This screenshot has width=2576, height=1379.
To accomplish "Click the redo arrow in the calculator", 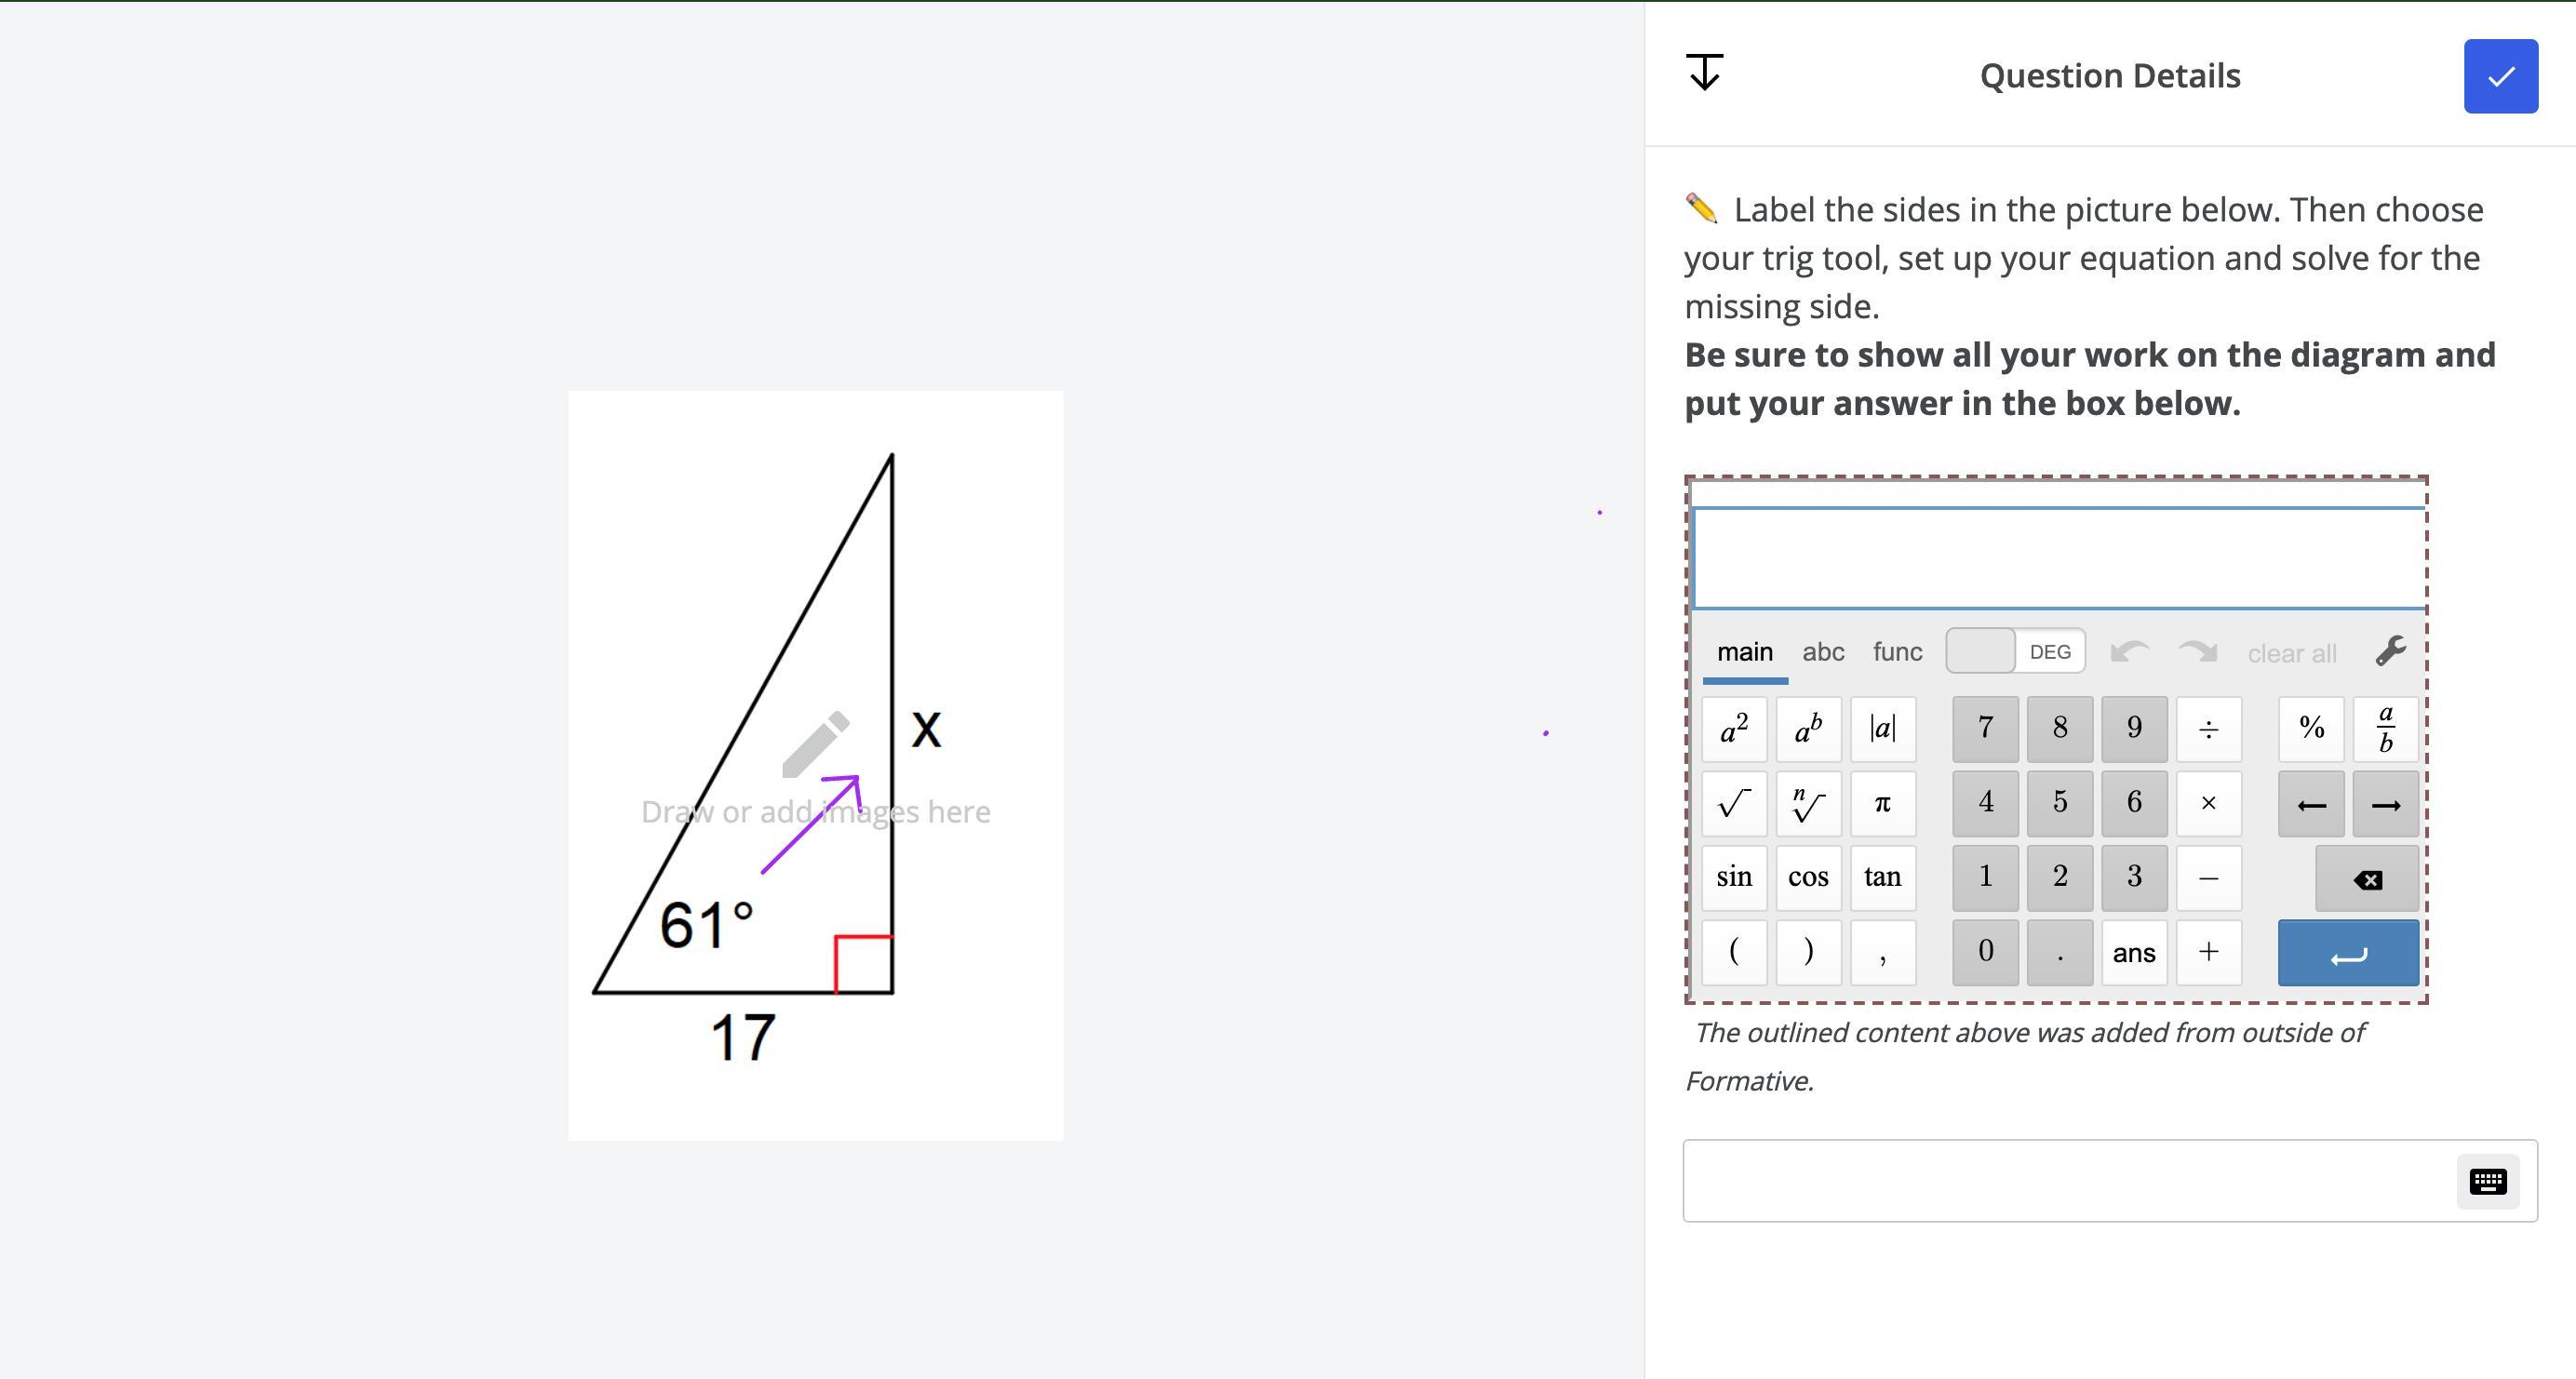I will click(x=2197, y=652).
